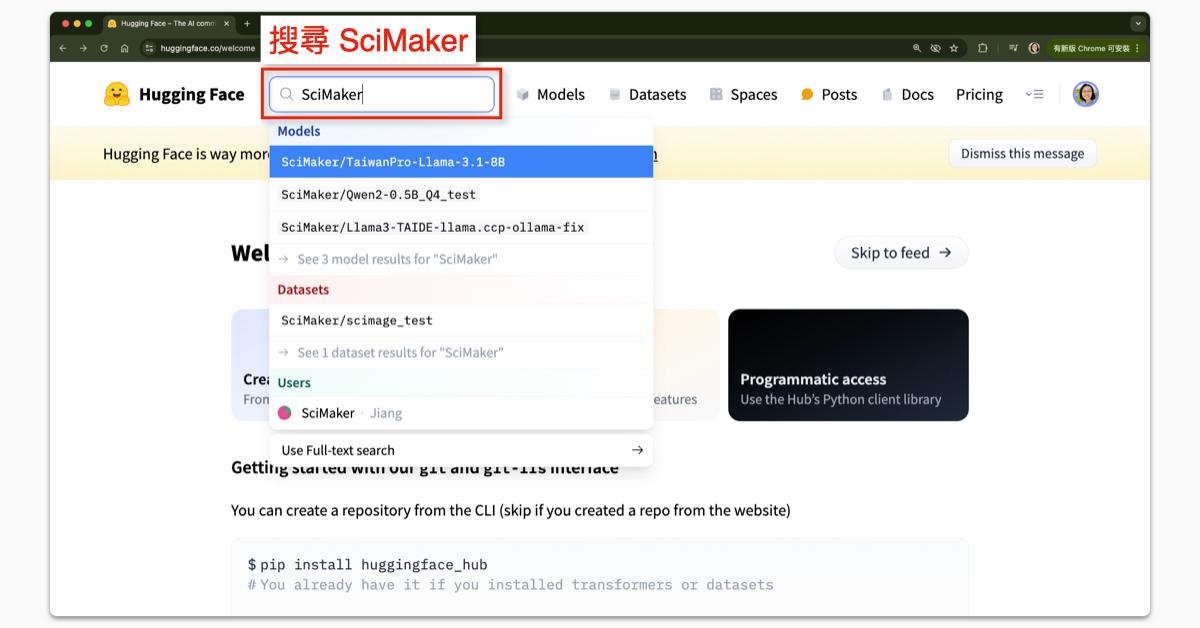
Task: Open the Docs nav item
Action: [907, 94]
